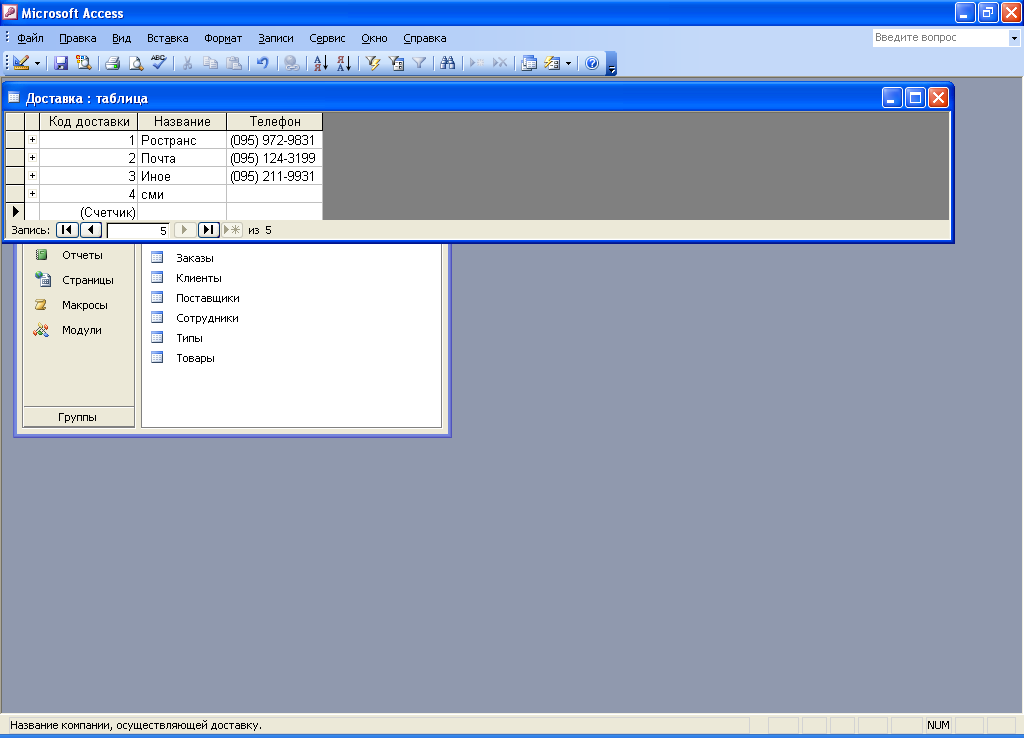This screenshot has height=738, width=1024.
Task: Click the 'Код доставки' column header
Action: pyautogui.click(x=89, y=121)
